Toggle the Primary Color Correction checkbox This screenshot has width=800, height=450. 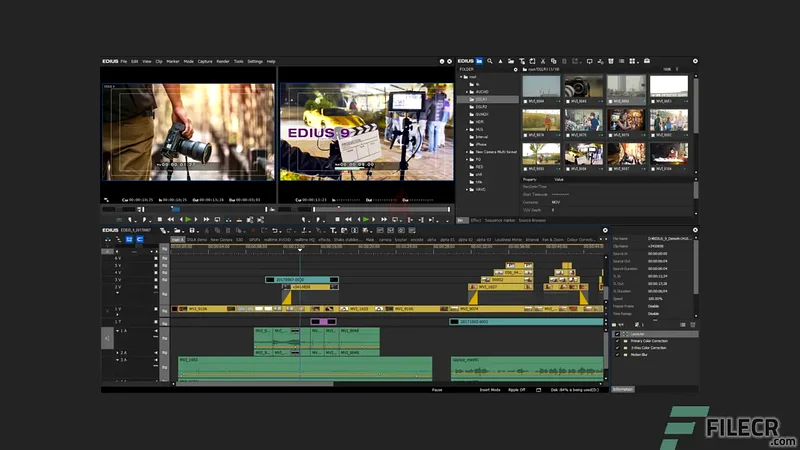pos(617,341)
